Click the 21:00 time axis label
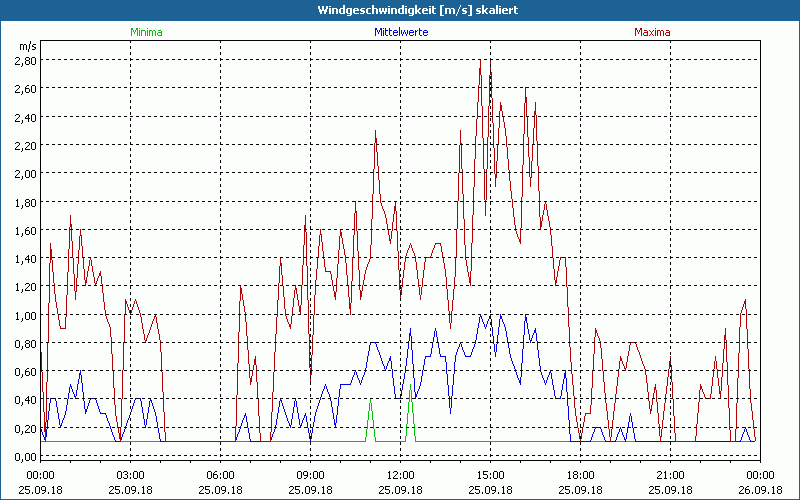800x500 pixels. (670, 475)
